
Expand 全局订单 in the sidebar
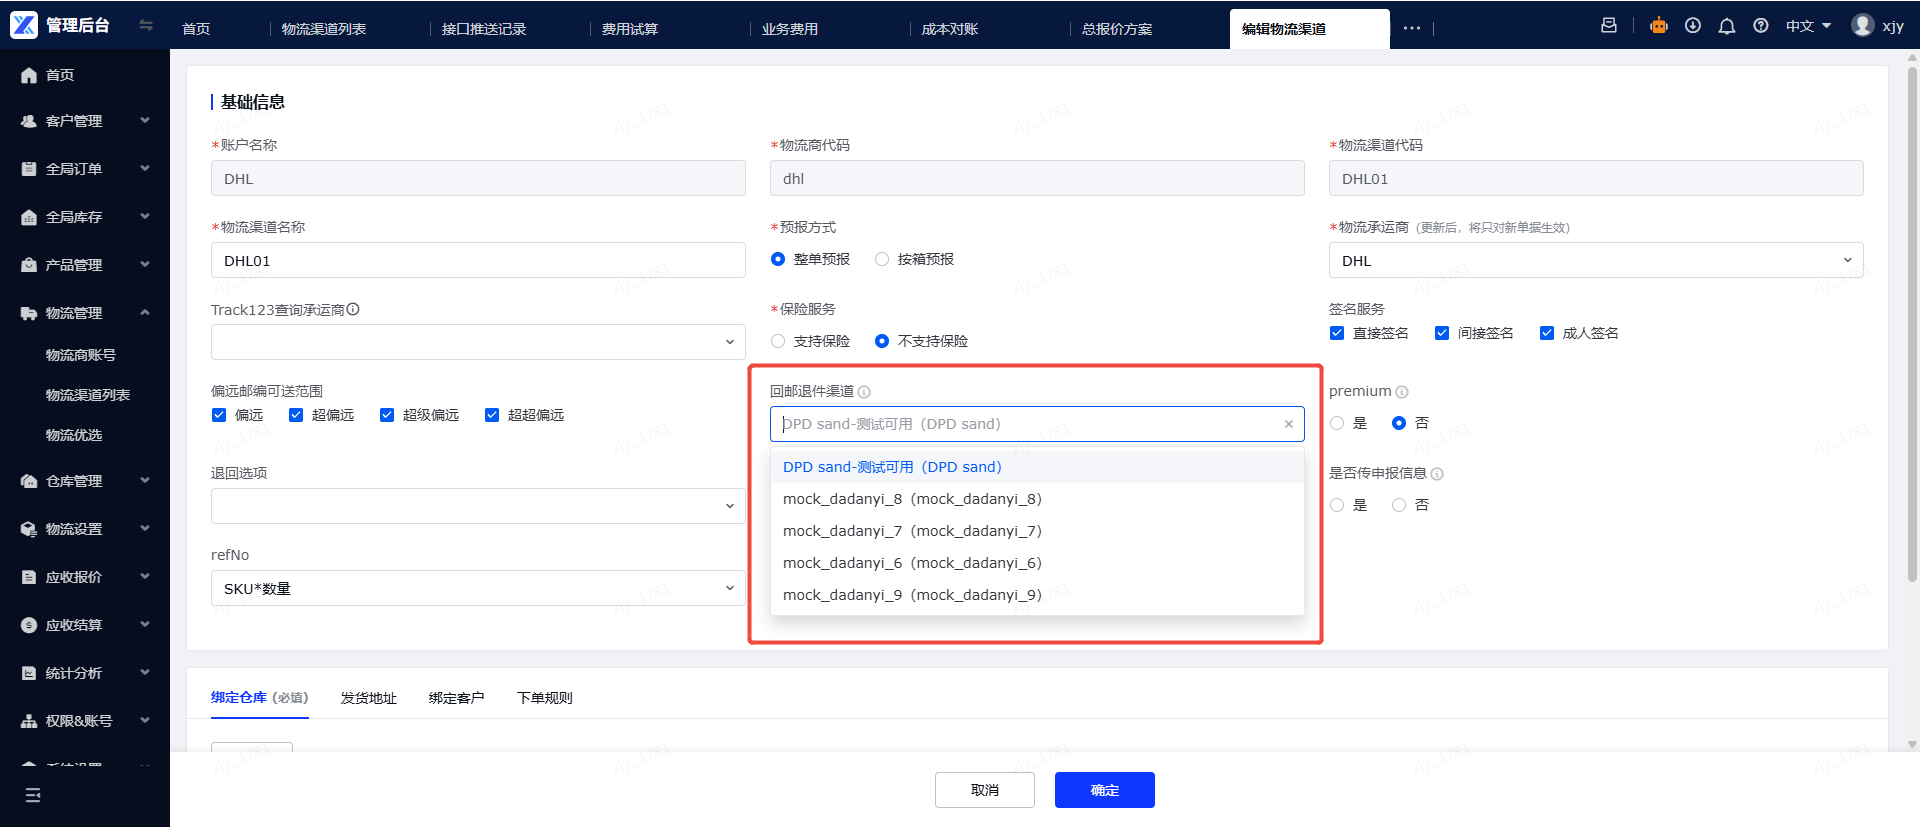(85, 169)
